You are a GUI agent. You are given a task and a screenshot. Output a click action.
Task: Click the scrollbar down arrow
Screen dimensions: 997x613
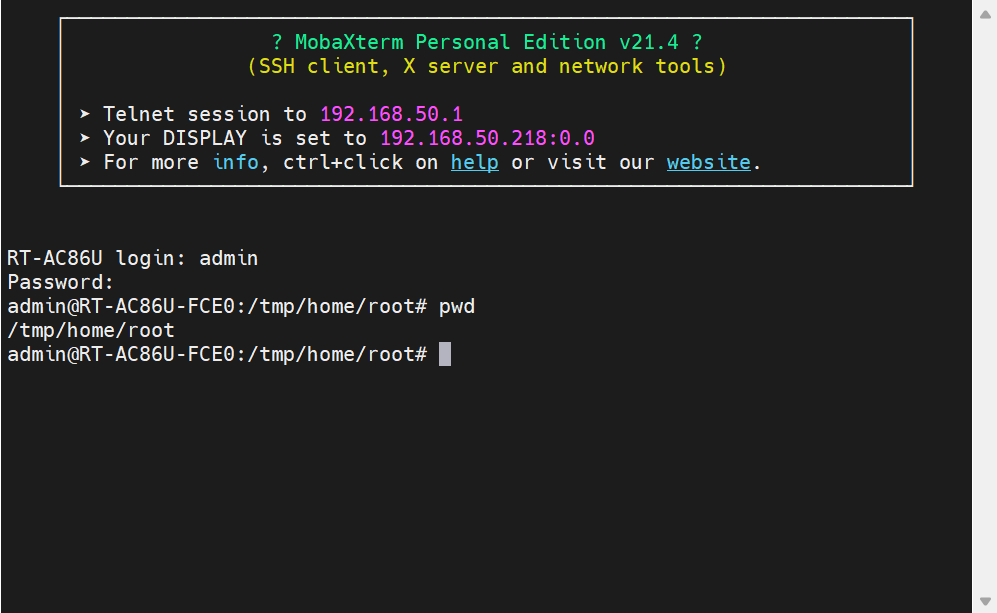coord(985,601)
